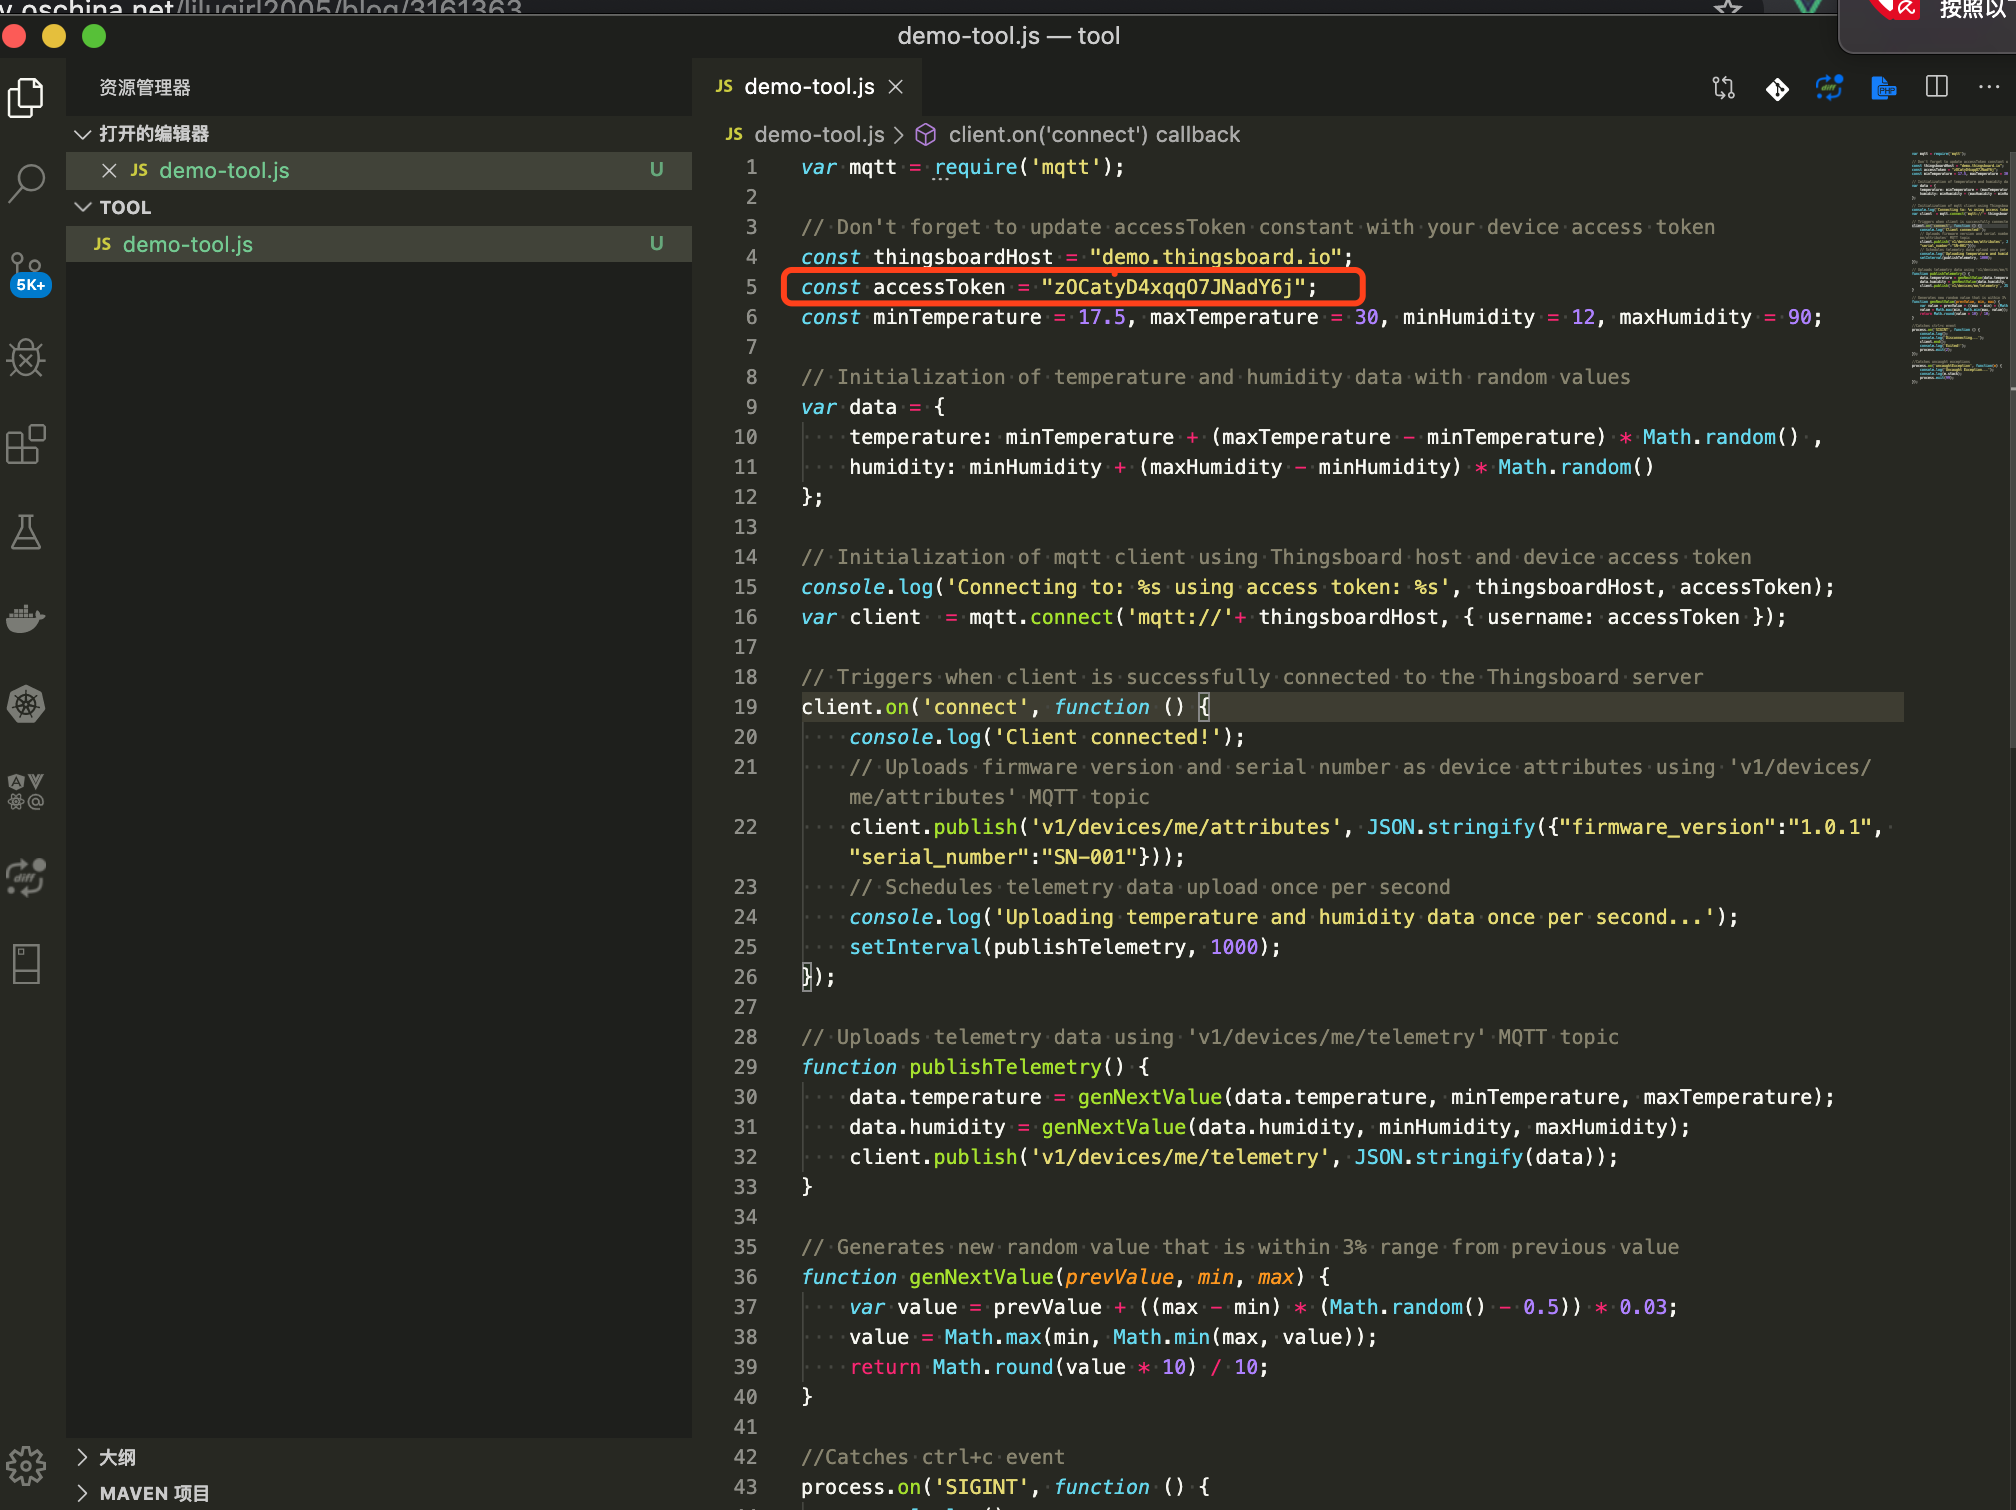Open the Search view icon

pyautogui.click(x=27, y=183)
